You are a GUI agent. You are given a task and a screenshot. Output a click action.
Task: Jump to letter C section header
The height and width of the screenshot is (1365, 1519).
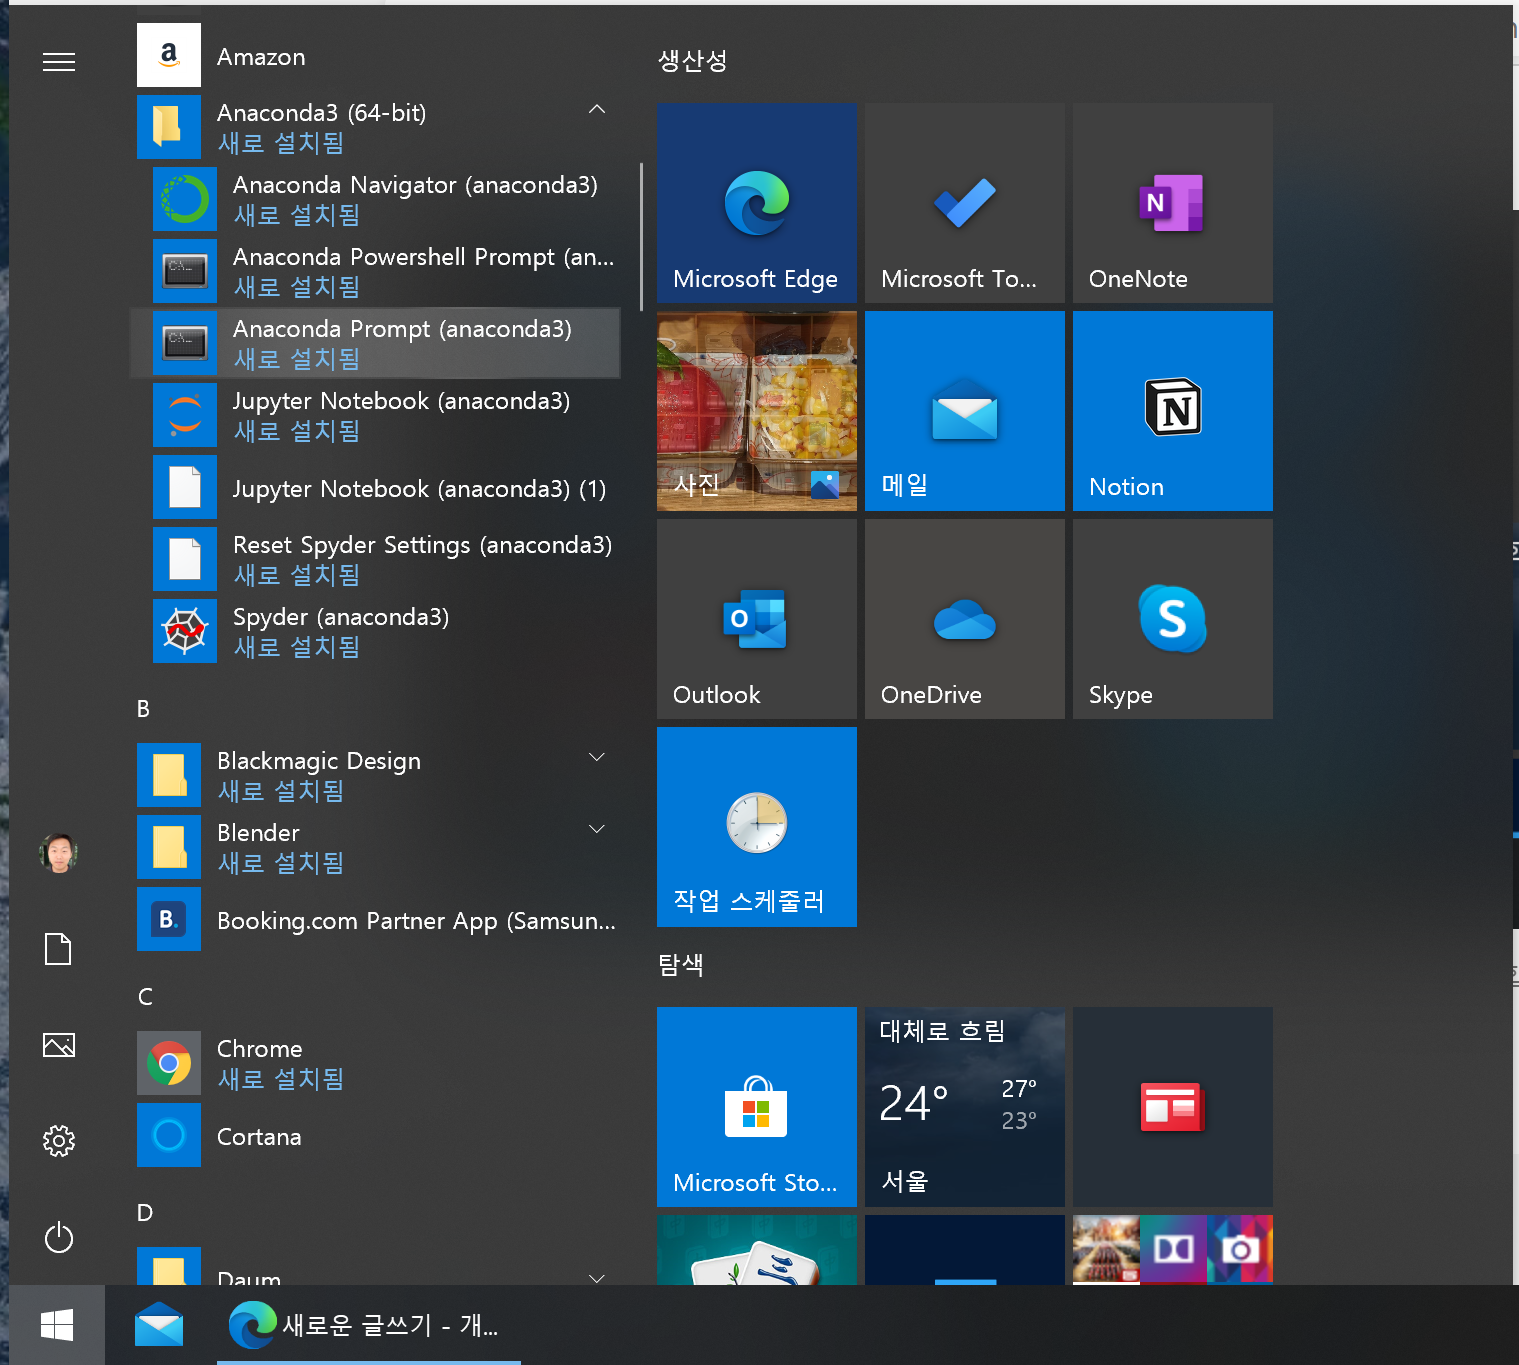145,997
